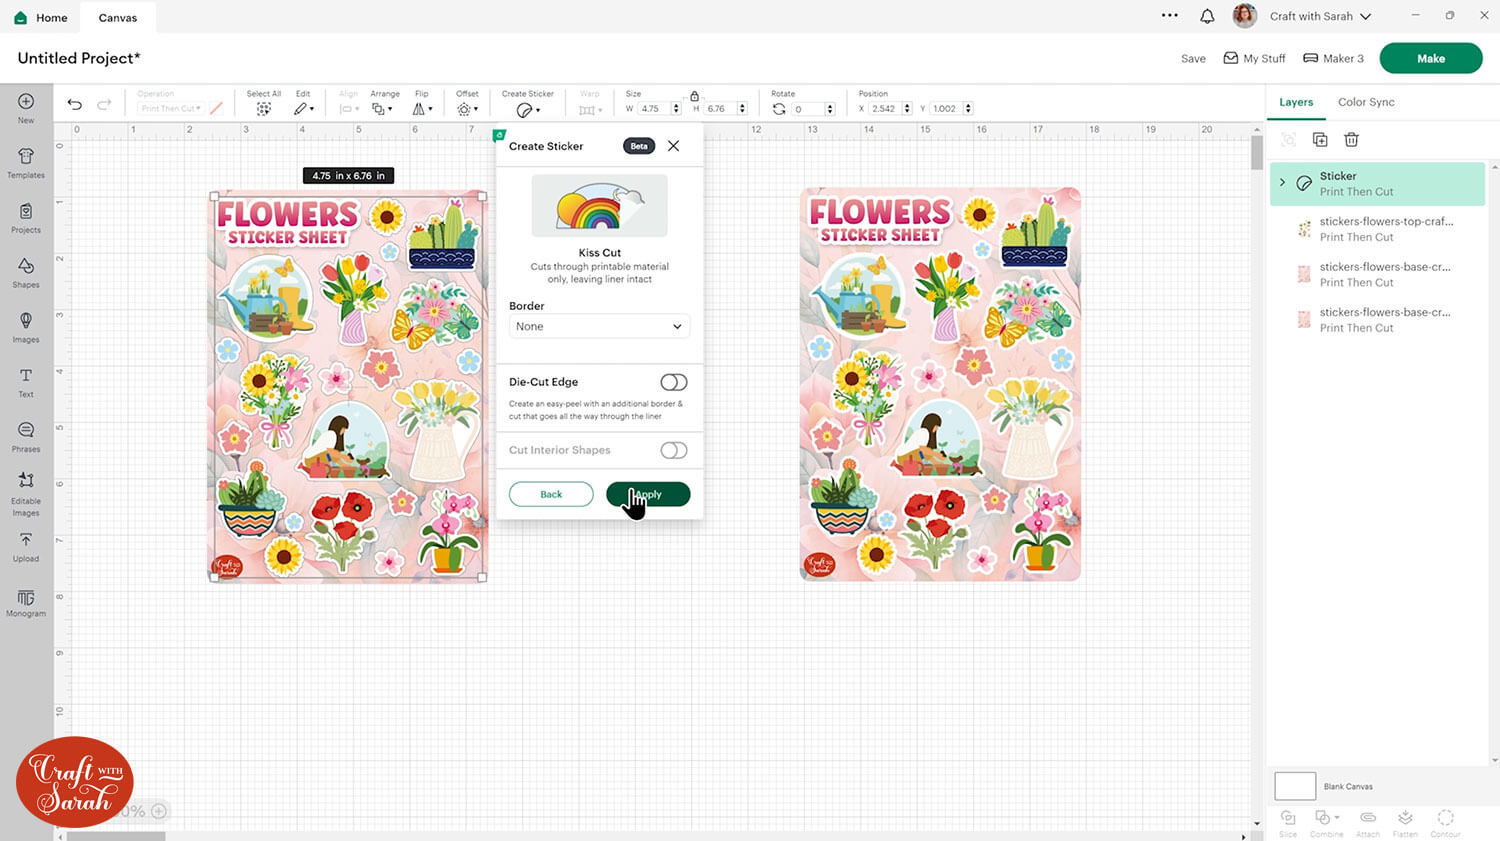The image size is (1500, 841).
Task: Click the Apply button in Create Sticker
Action: click(x=648, y=494)
